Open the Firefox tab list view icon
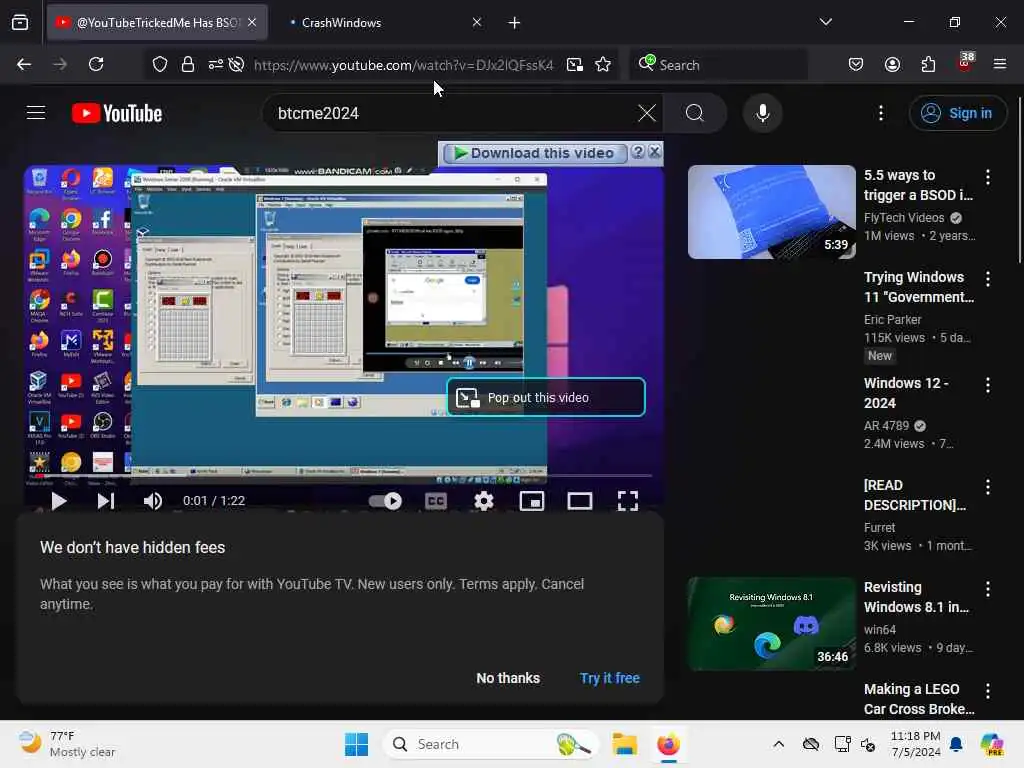 20,22
